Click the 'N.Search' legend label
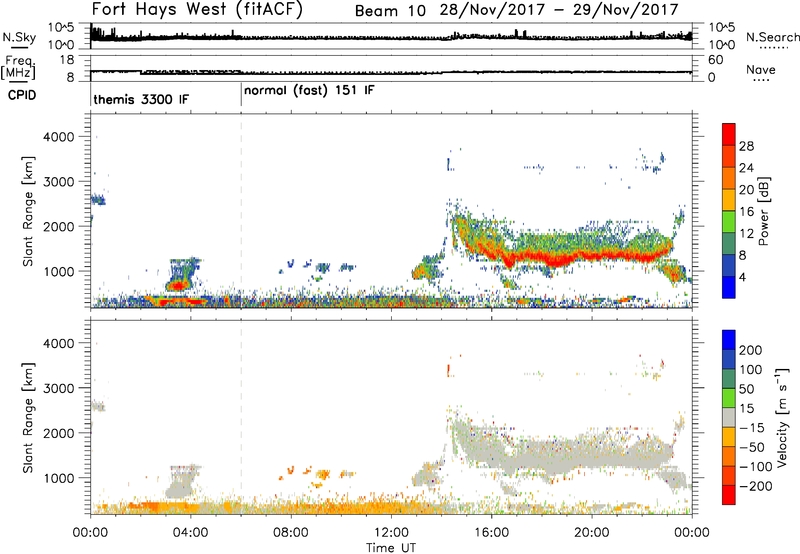800x554 pixels. coord(773,37)
